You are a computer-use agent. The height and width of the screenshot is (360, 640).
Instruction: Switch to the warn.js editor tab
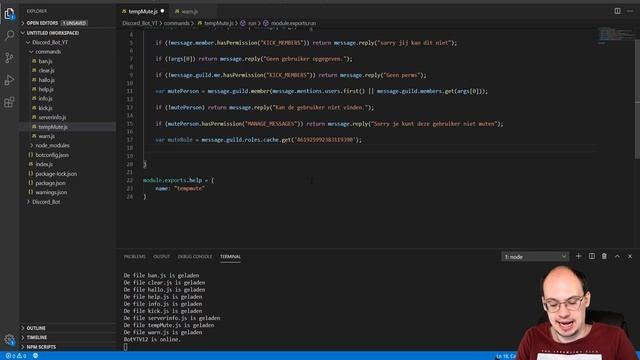click(x=189, y=11)
